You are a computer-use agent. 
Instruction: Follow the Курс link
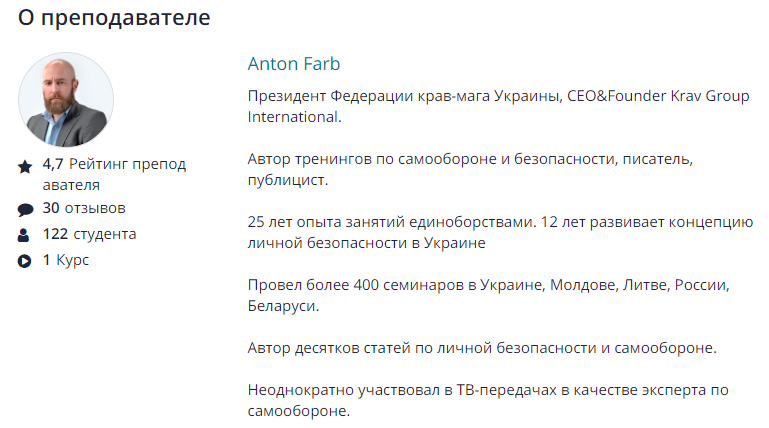(73, 261)
